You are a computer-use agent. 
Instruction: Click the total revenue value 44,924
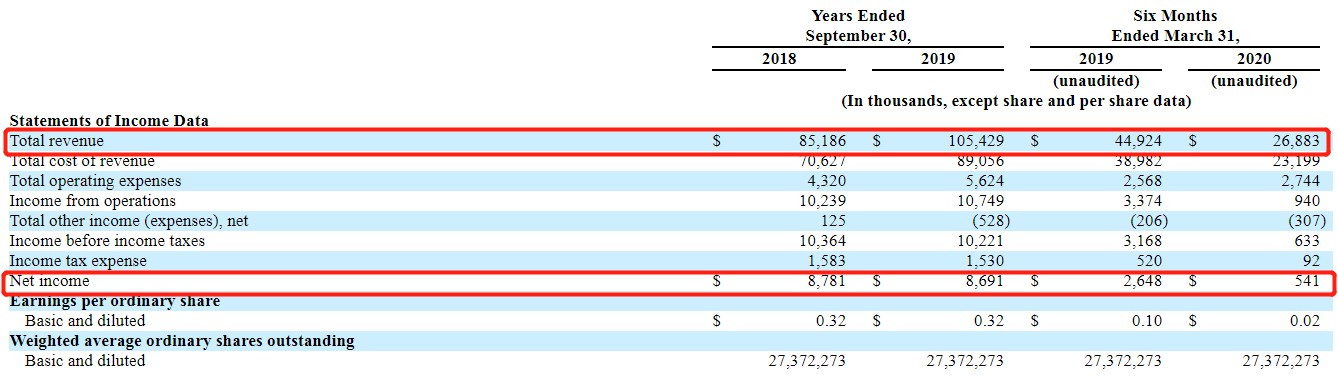point(1137,141)
